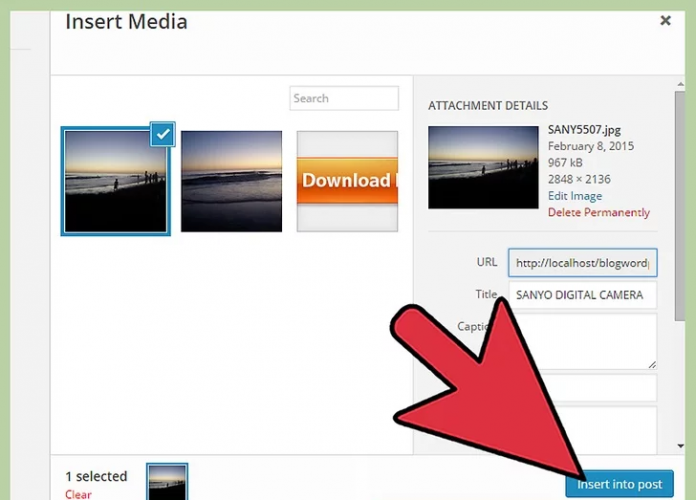Click the Title field with SANYO DIGITAL CAMERA
This screenshot has width=696, height=500.
pos(582,295)
